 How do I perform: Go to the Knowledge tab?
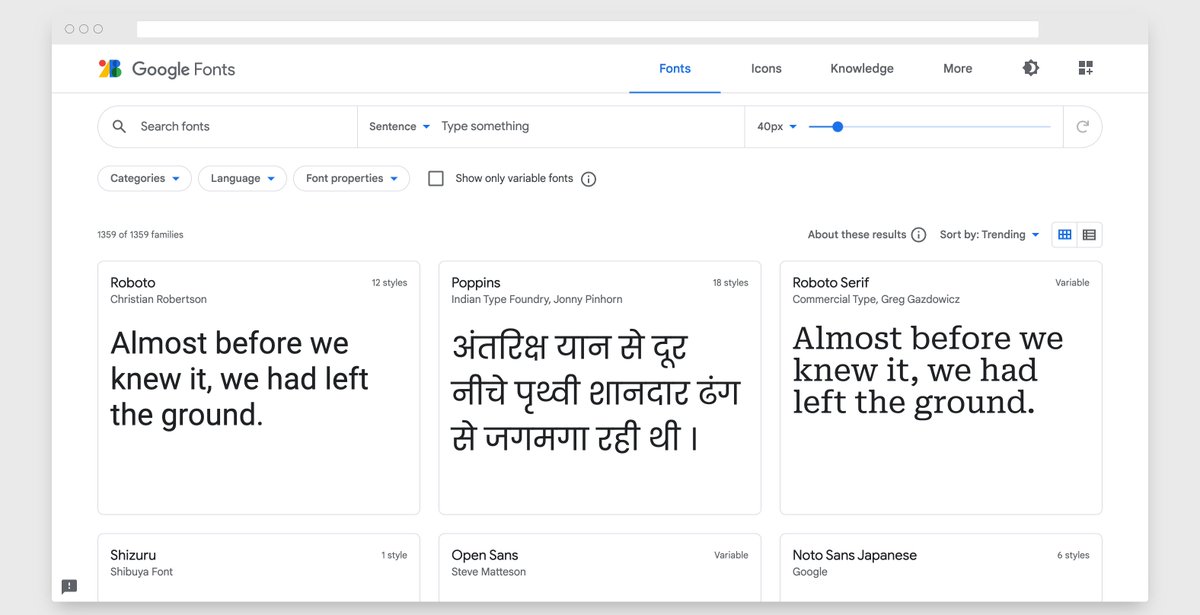tap(862, 69)
